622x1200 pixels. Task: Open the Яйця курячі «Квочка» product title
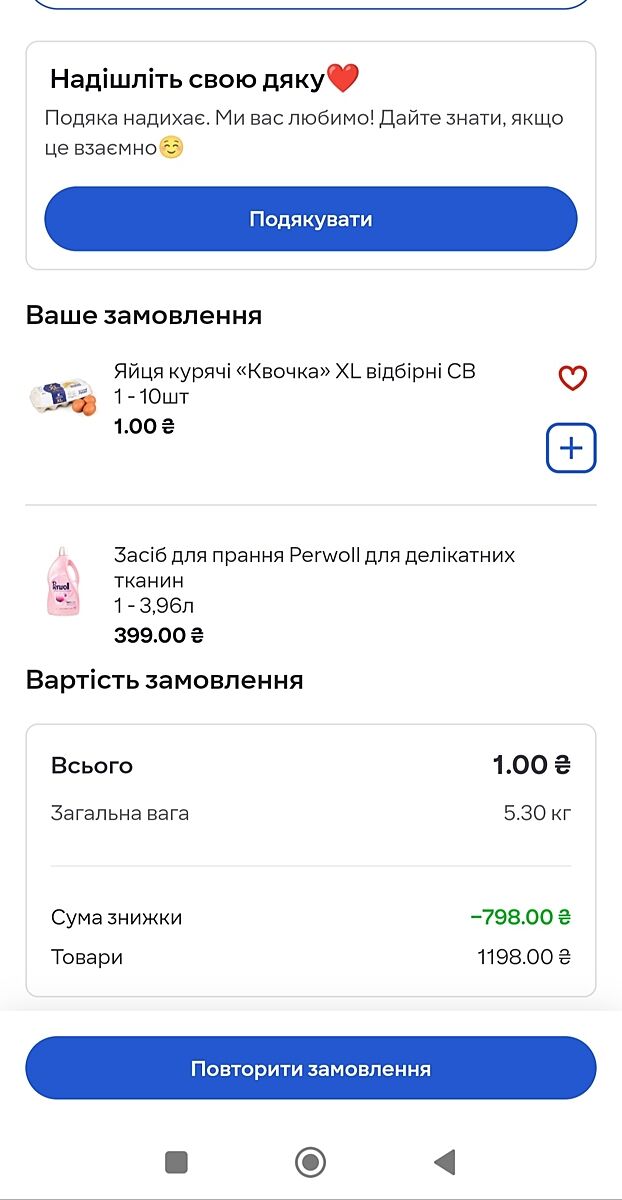tap(294, 371)
